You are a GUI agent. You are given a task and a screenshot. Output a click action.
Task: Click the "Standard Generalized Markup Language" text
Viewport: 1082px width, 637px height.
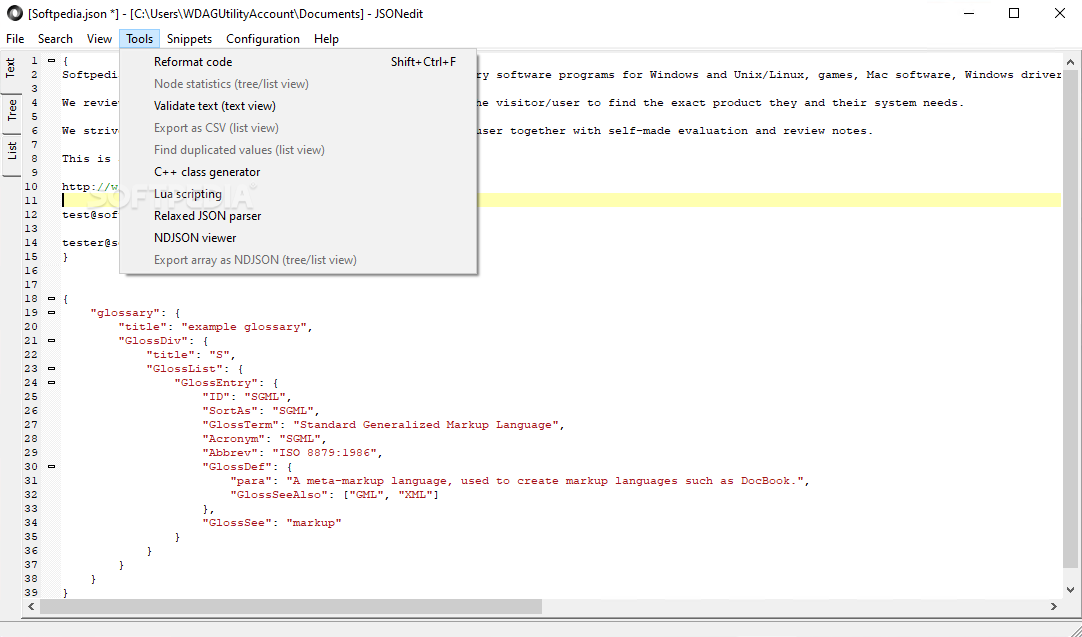pos(426,425)
